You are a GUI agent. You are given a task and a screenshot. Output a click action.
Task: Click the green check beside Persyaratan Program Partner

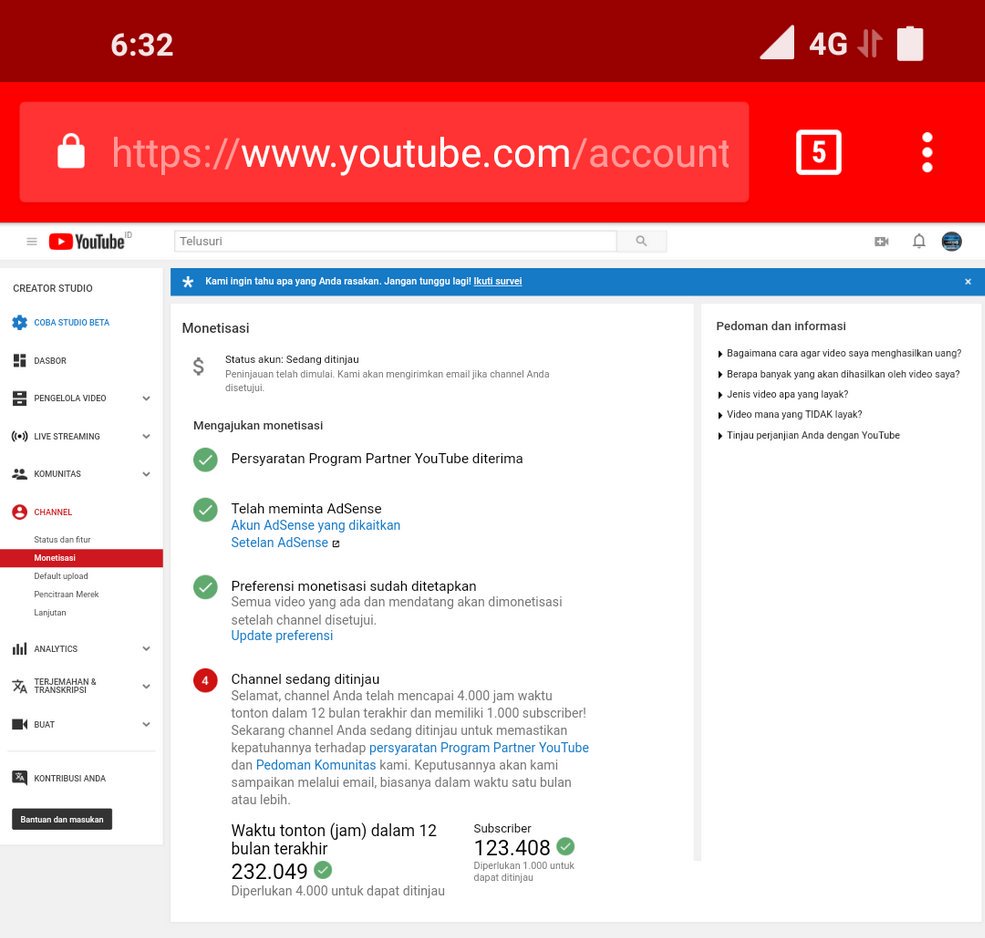(205, 459)
